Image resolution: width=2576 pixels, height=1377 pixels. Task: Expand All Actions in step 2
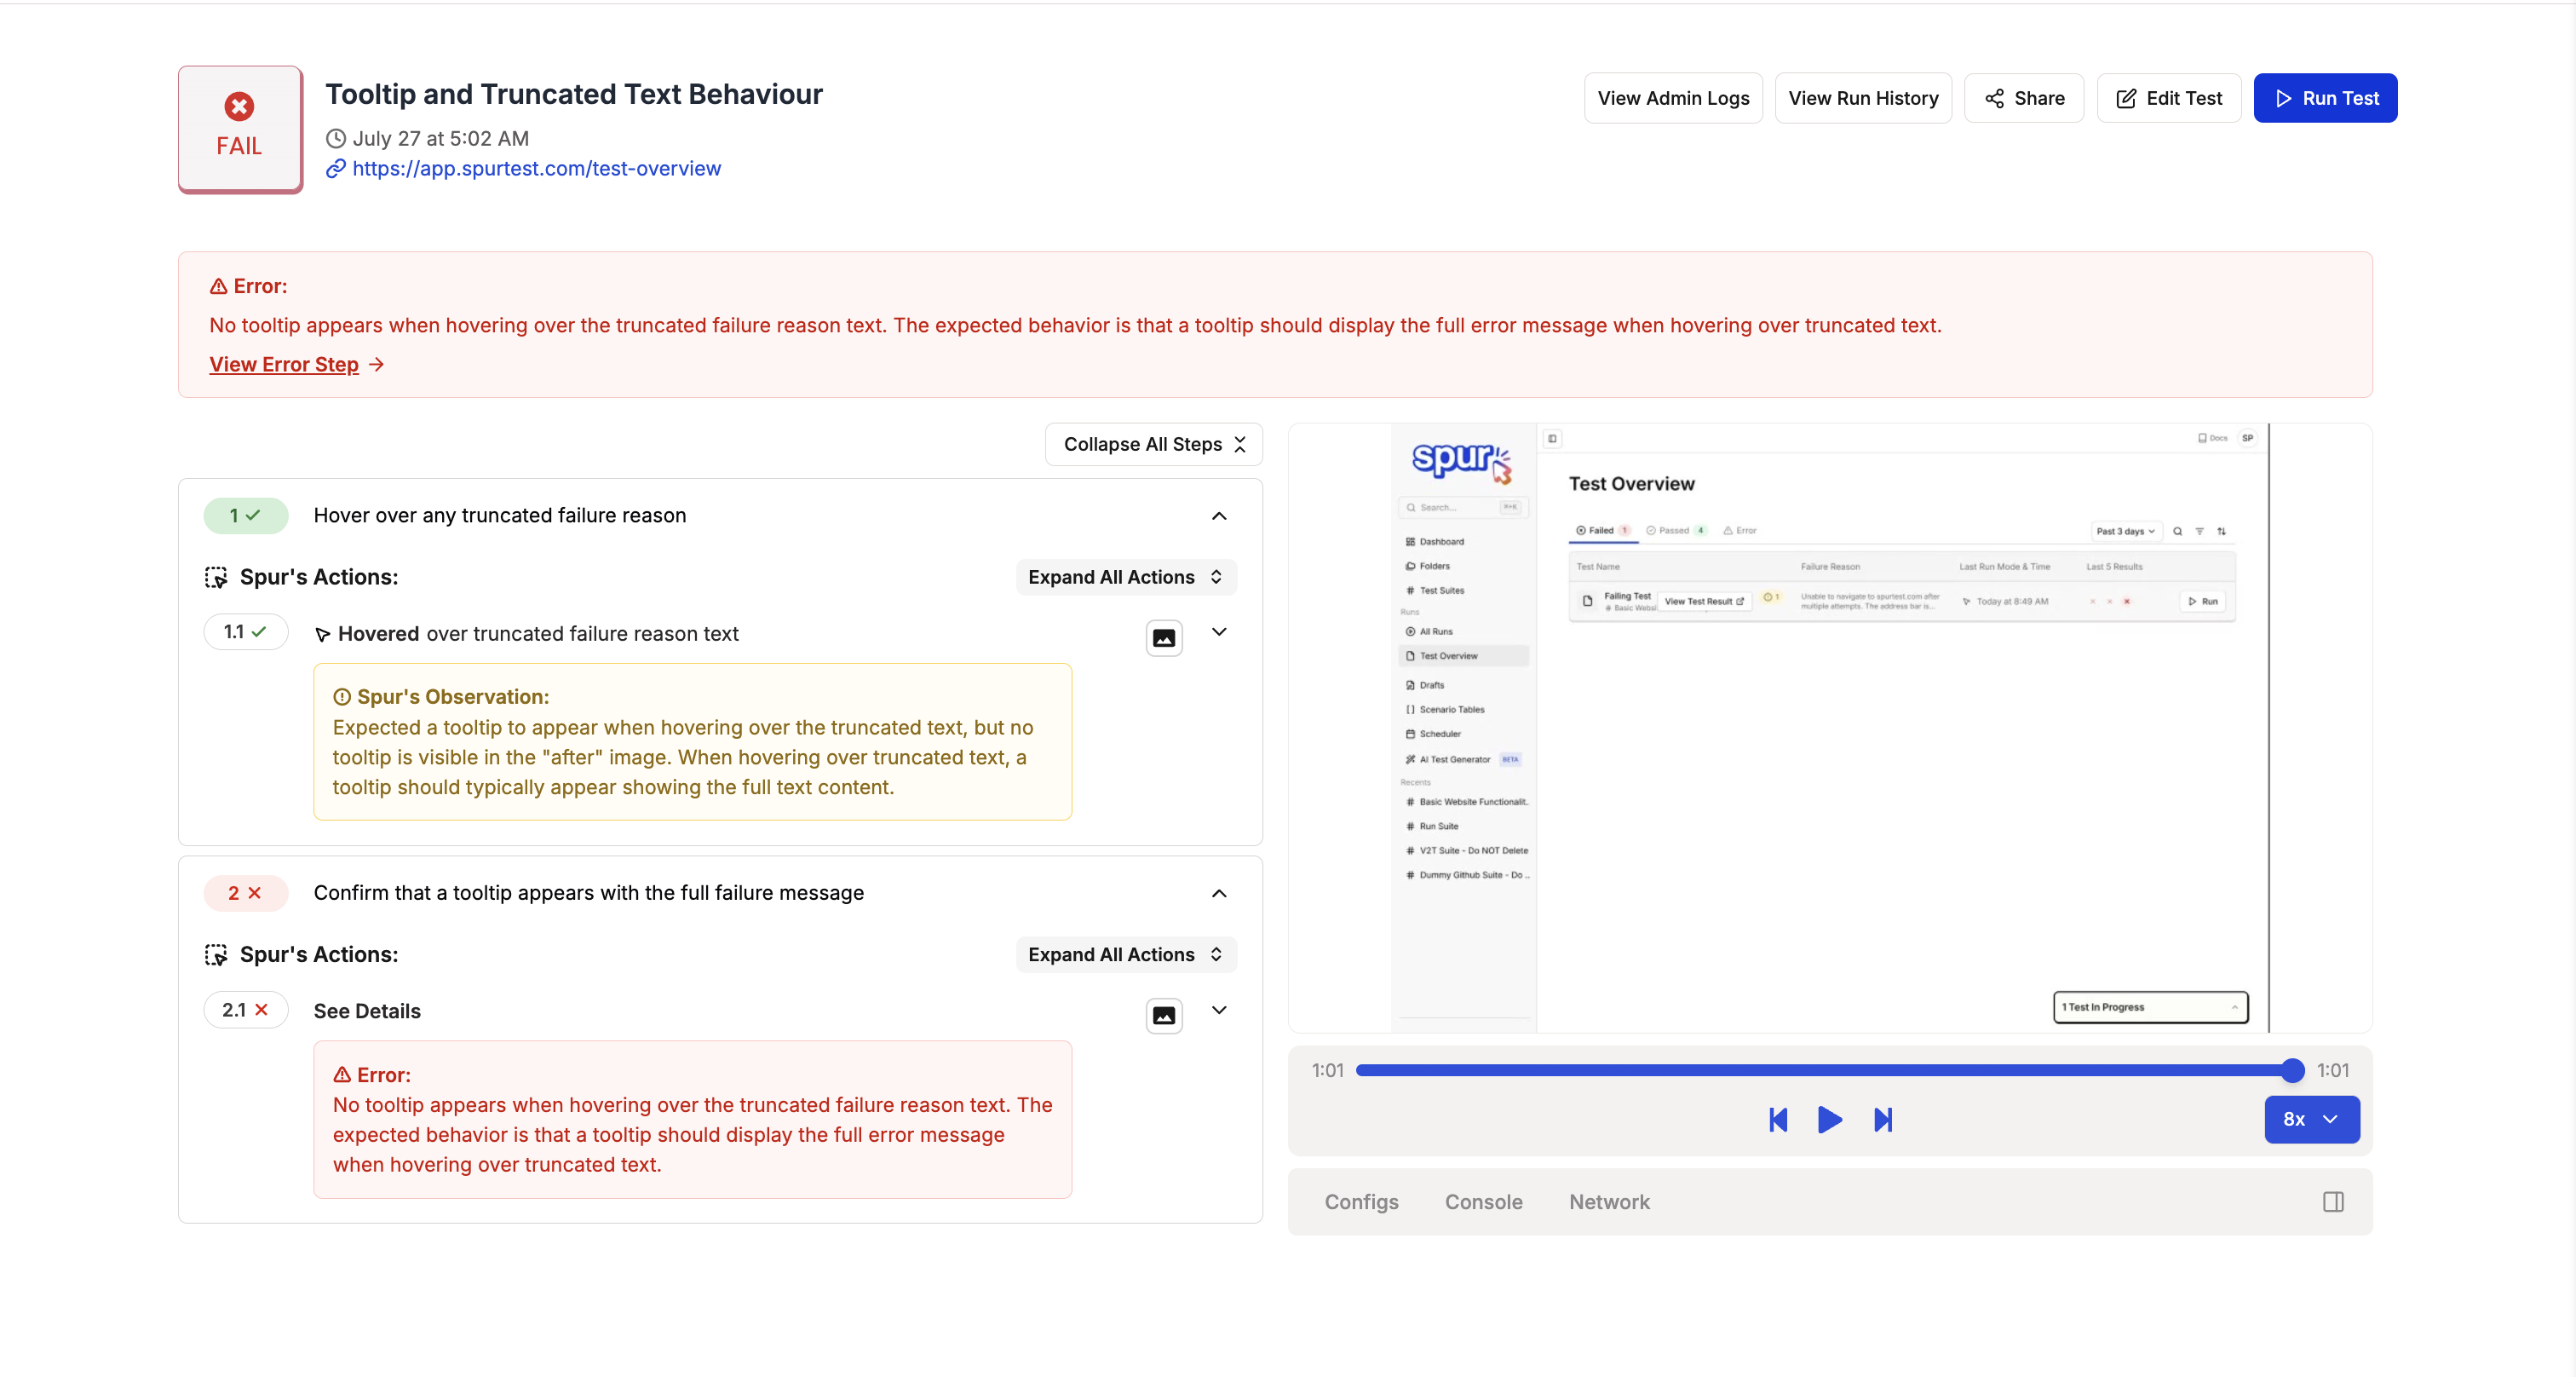tap(1125, 954)
